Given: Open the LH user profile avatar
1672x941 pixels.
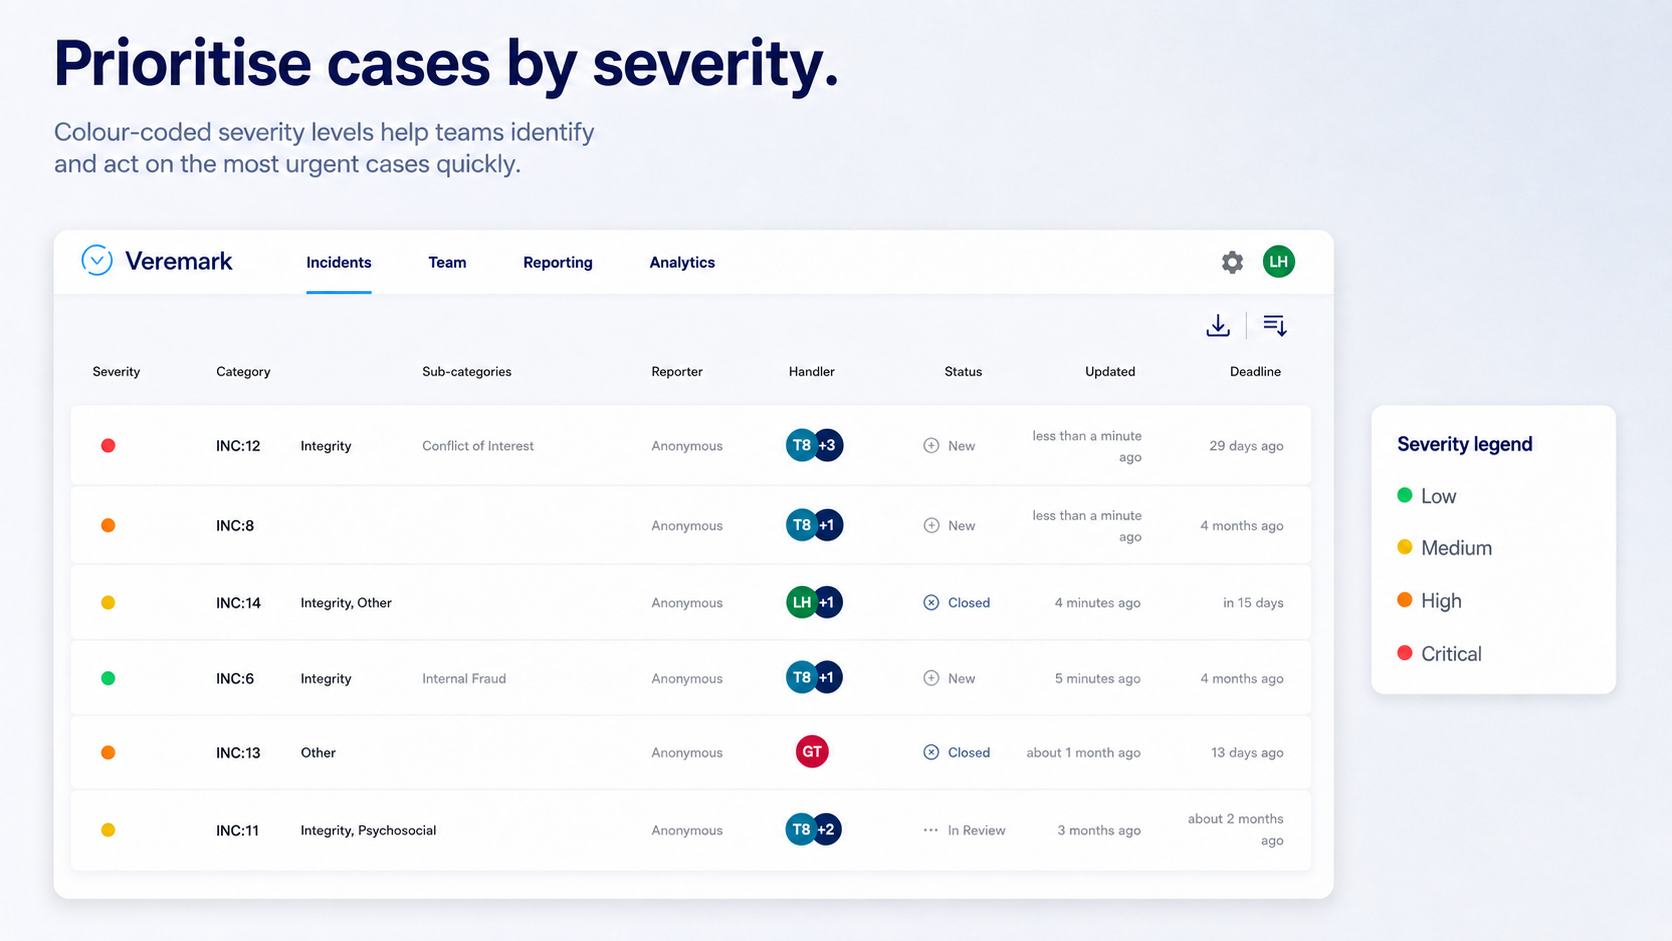Looking at the screenshot, I should 1278,262.
